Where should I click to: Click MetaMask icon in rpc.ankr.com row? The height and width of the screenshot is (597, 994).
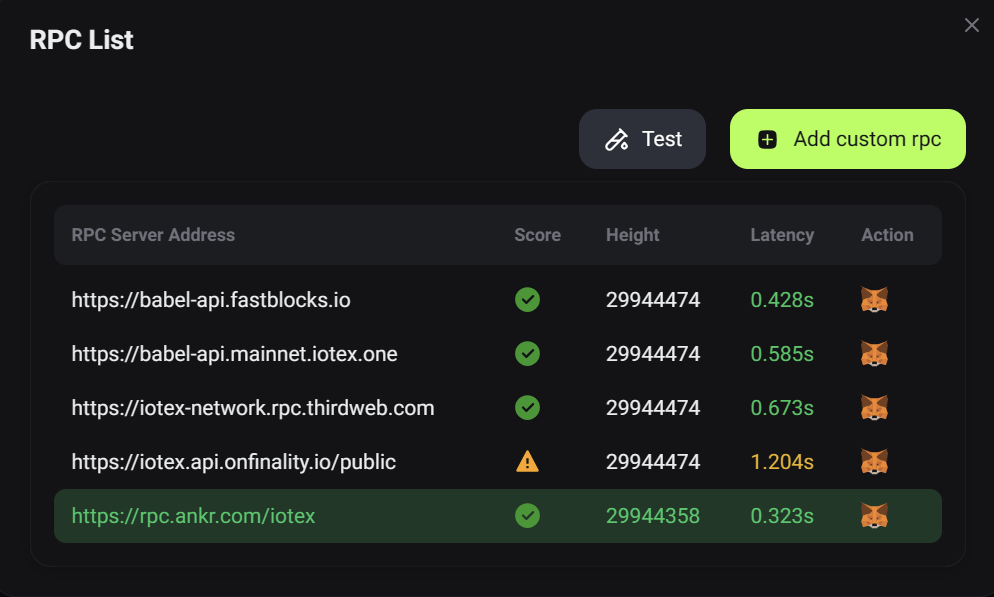[874, 516]
